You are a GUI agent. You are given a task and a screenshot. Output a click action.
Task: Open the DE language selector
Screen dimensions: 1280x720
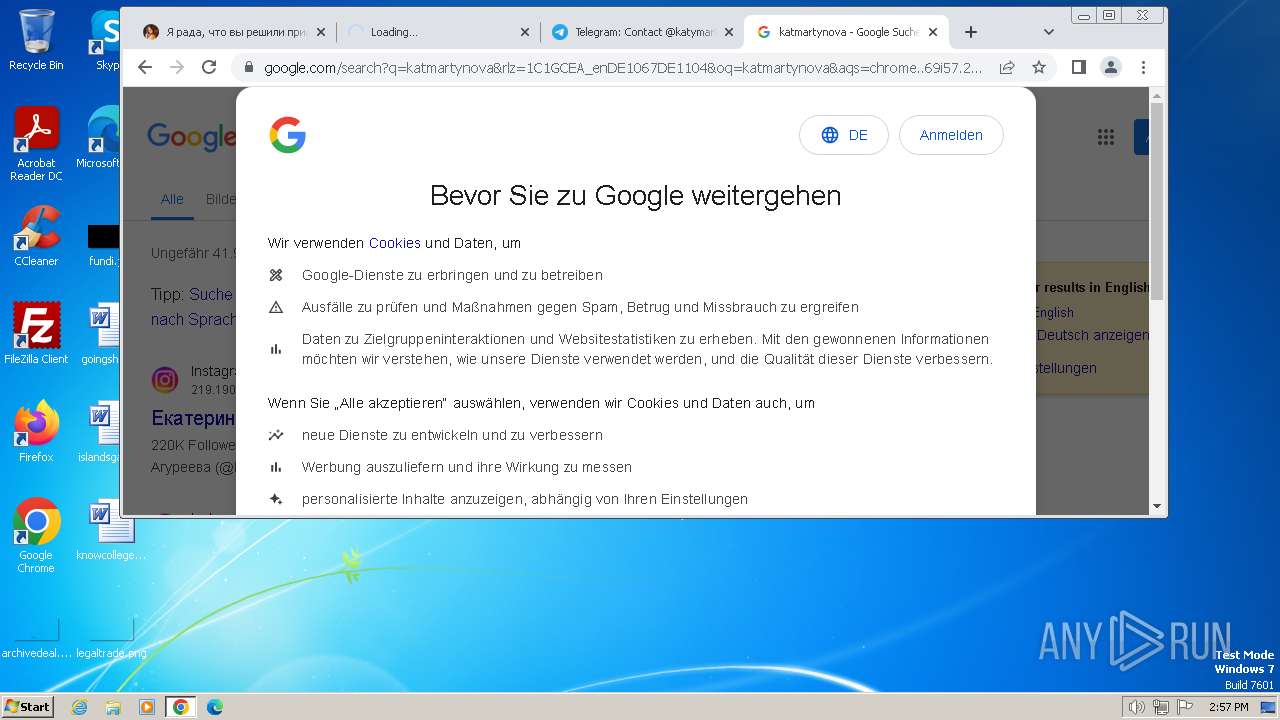pos(844,135)
